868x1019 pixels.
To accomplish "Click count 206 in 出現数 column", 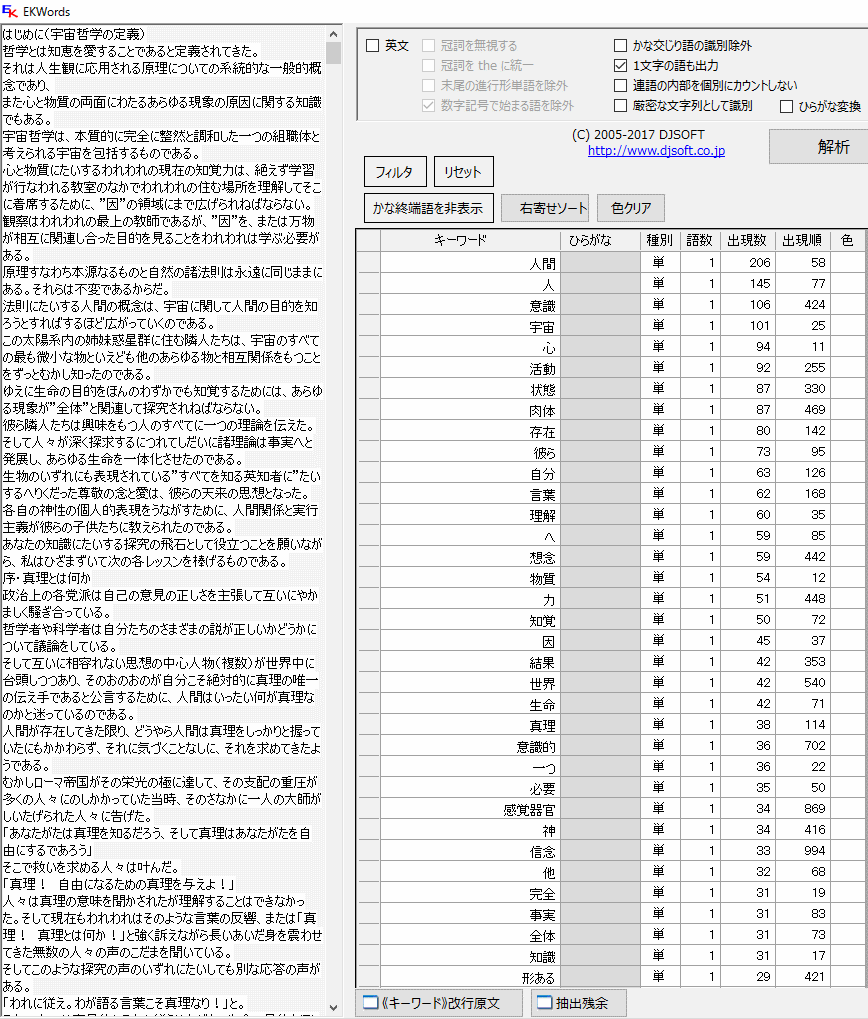I will [748, 263].
